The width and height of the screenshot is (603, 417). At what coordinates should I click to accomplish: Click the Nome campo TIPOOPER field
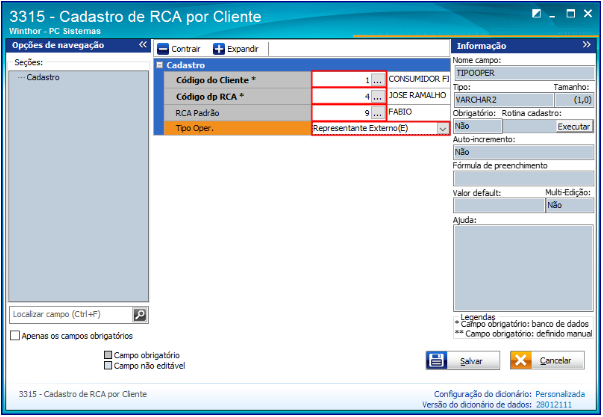(524, 73)
